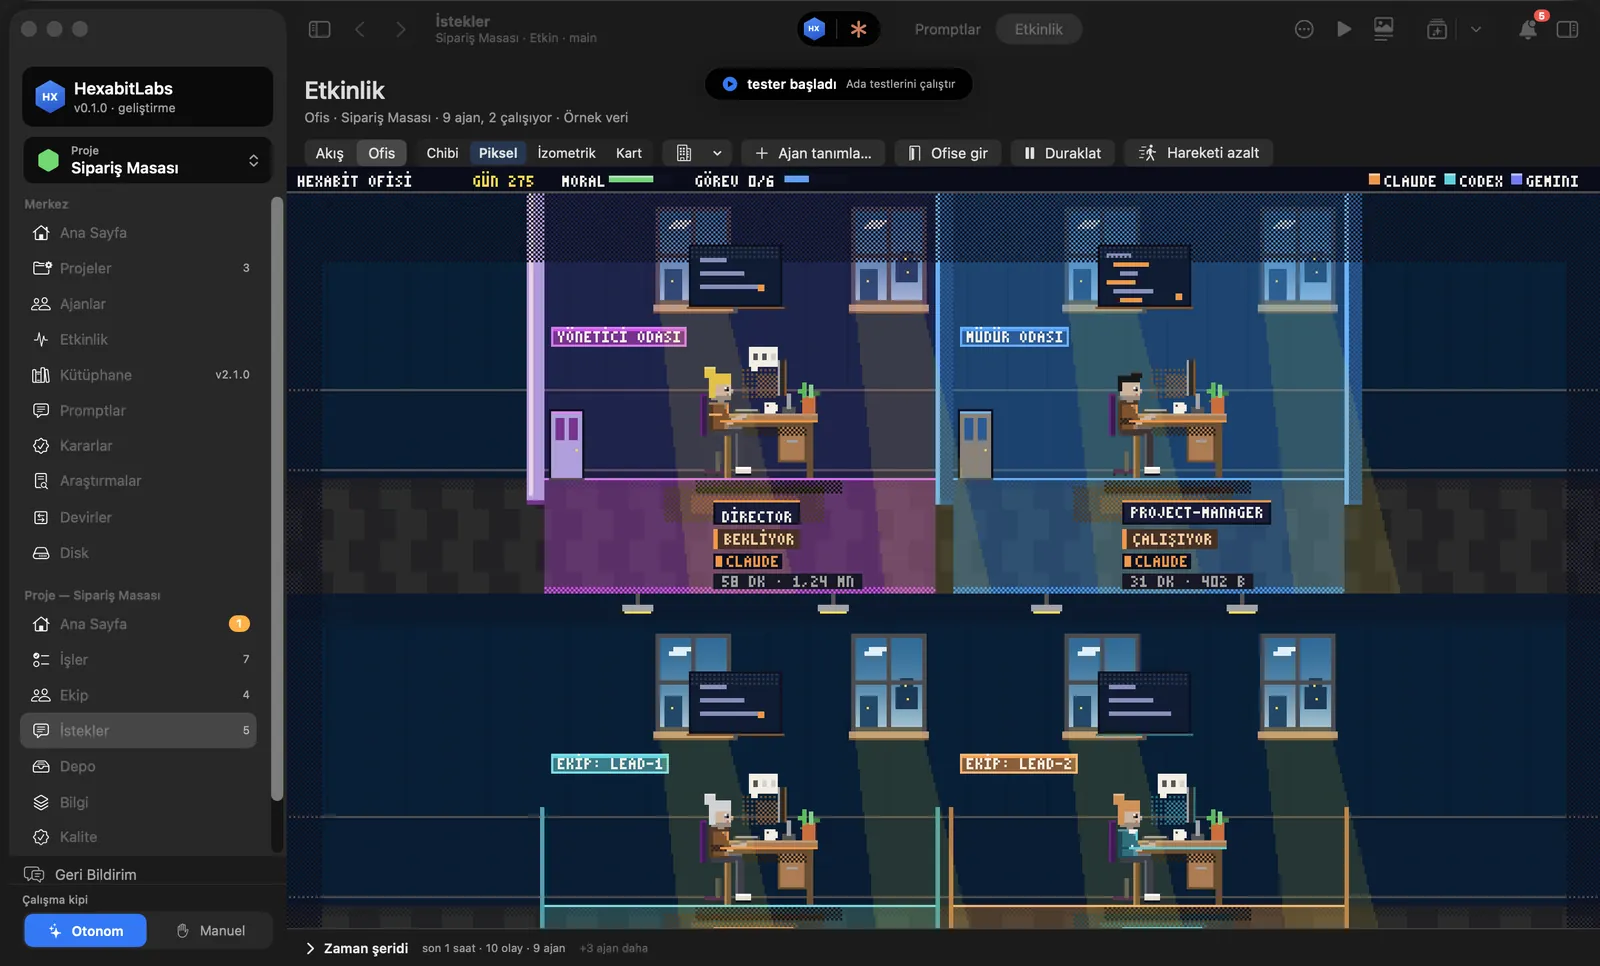Open Kararlar in sidebar

[140, 446]
